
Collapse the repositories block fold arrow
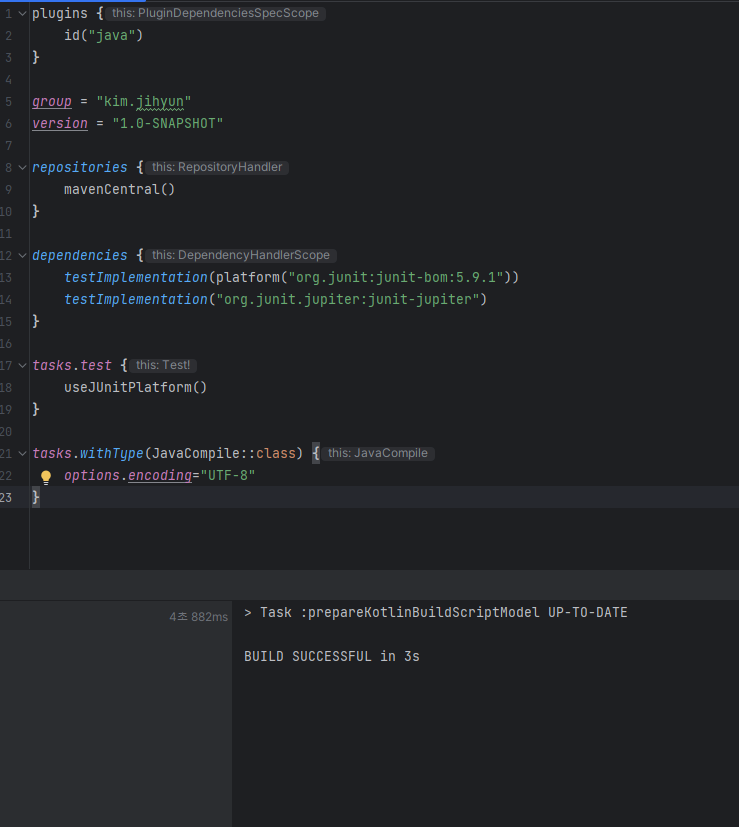point(22,168)
